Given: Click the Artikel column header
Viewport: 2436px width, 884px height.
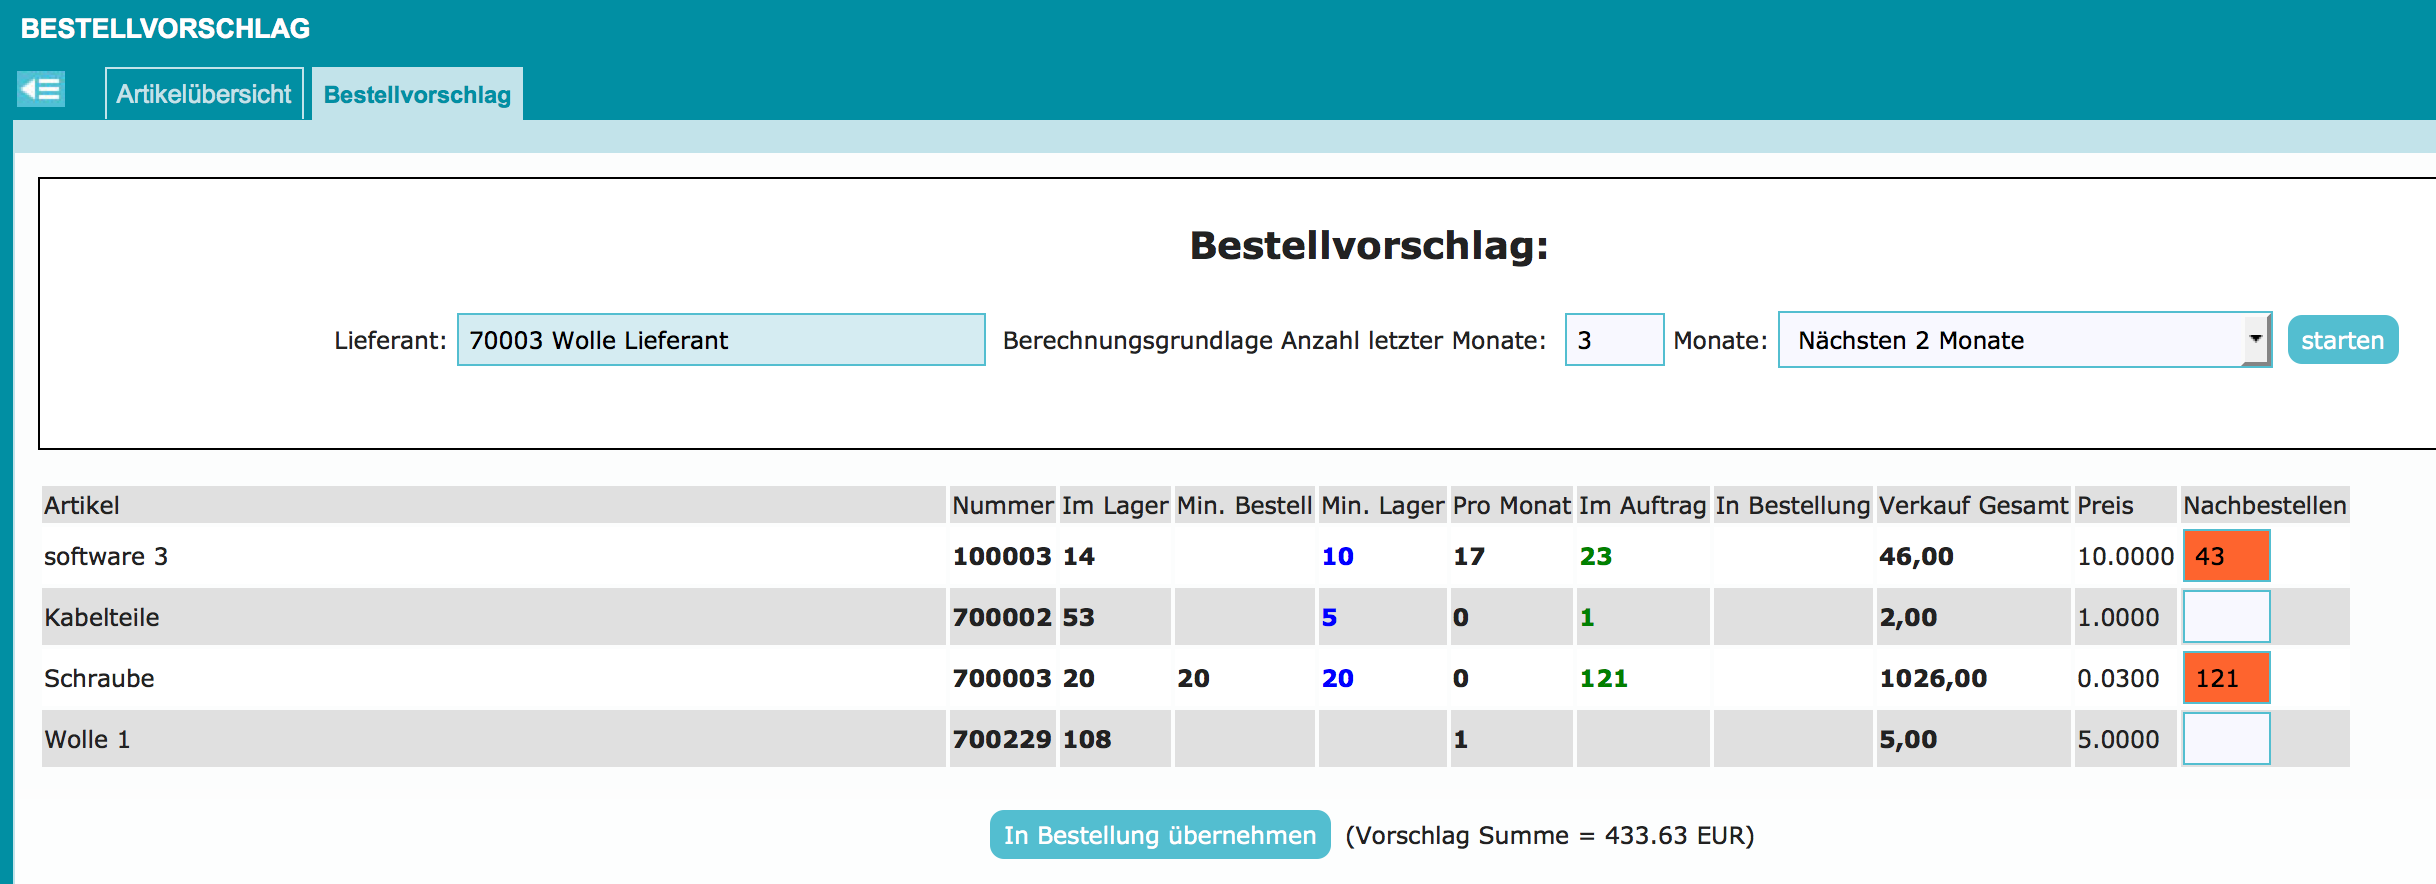Looking at the screenshot, I should [82, 506].
